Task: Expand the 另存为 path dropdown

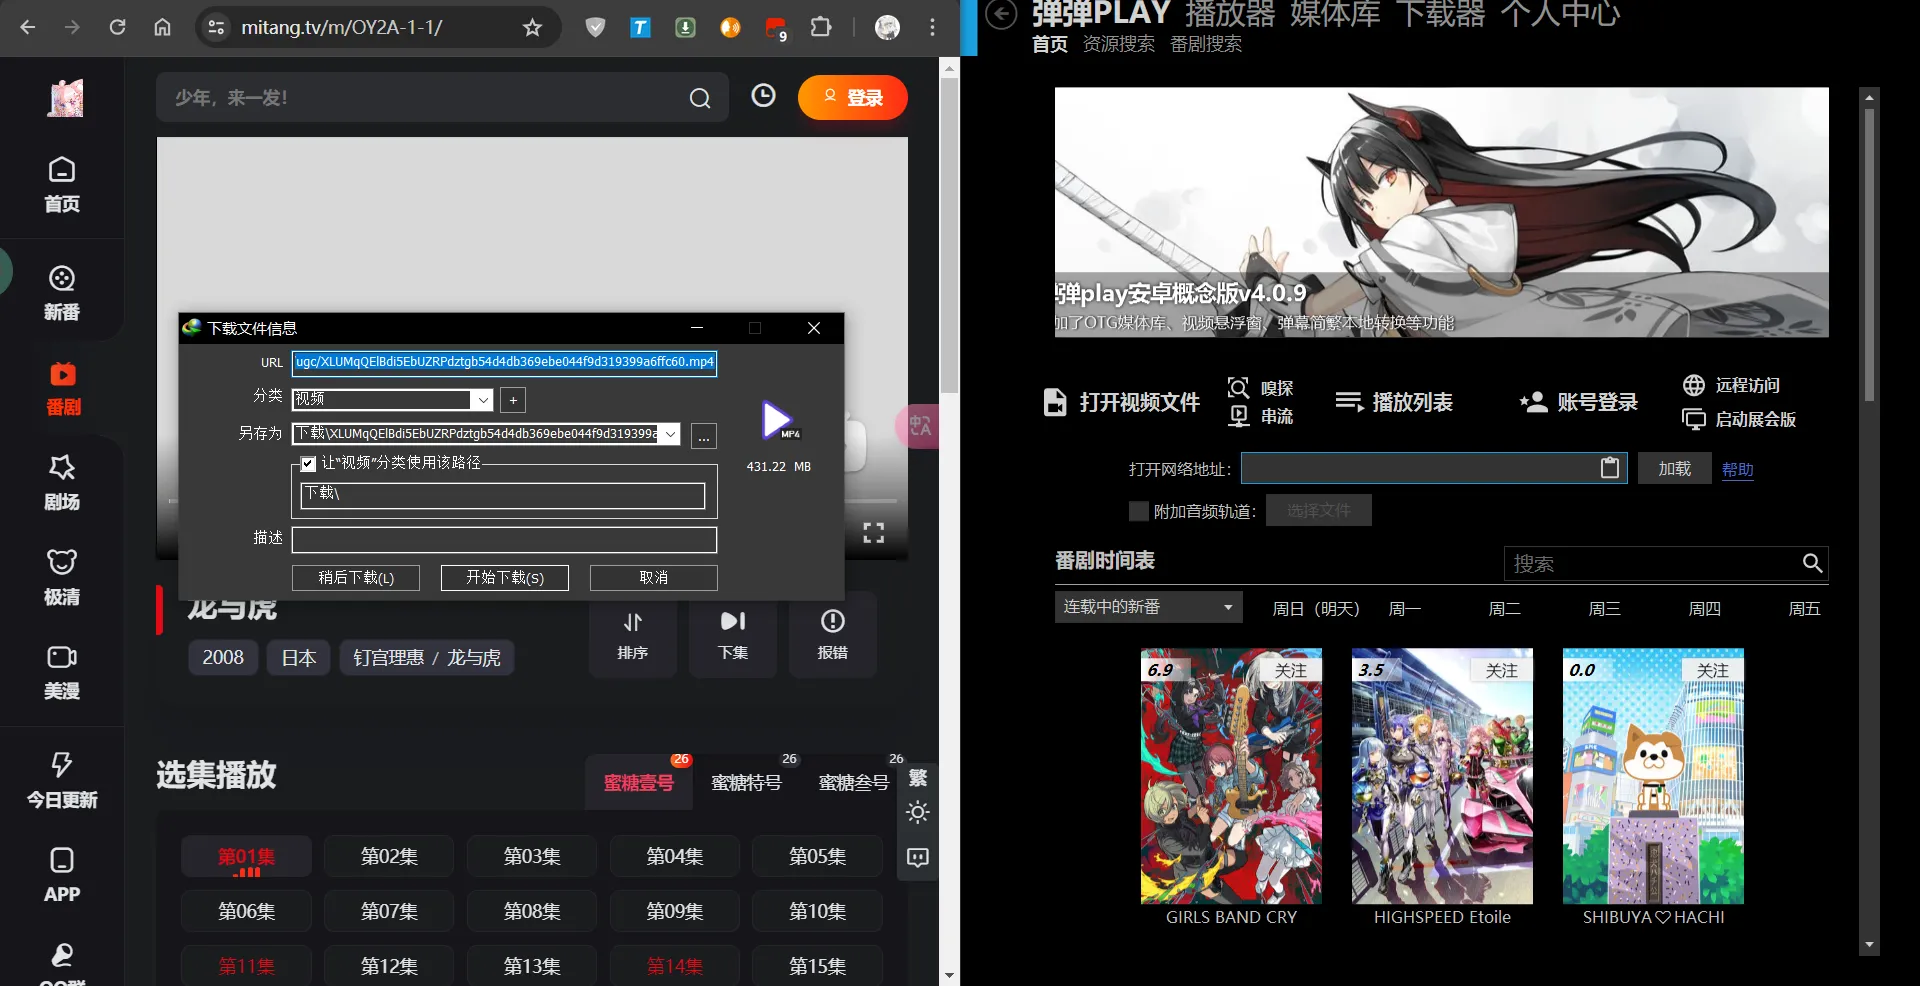Action: (671, 434)
